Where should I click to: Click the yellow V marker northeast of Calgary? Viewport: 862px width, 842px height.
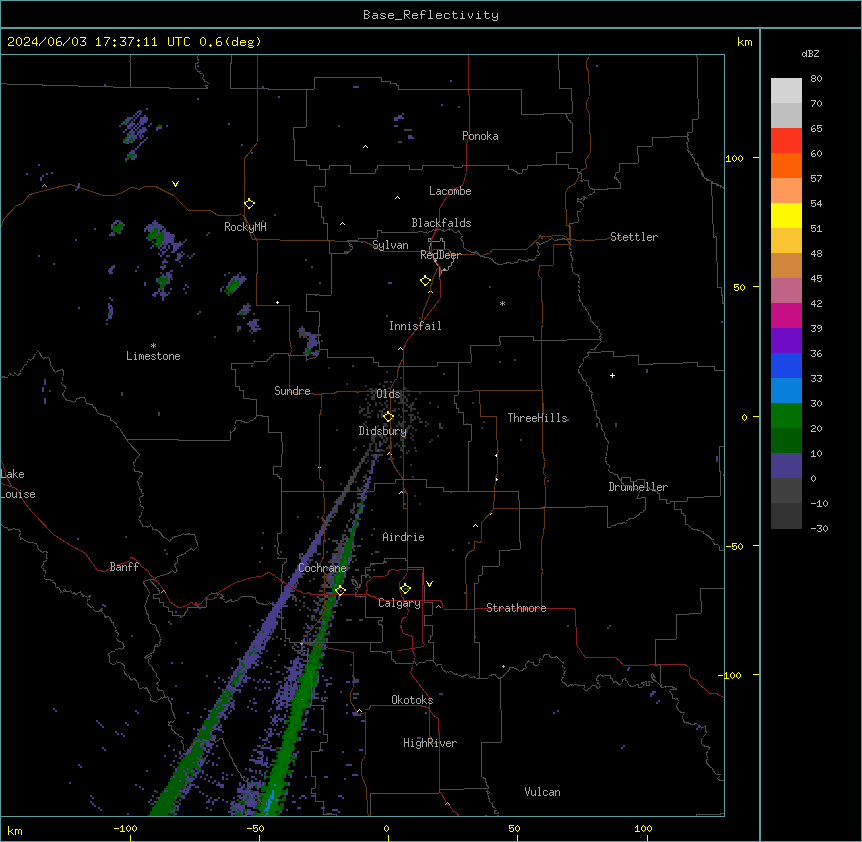pos(429,584)
